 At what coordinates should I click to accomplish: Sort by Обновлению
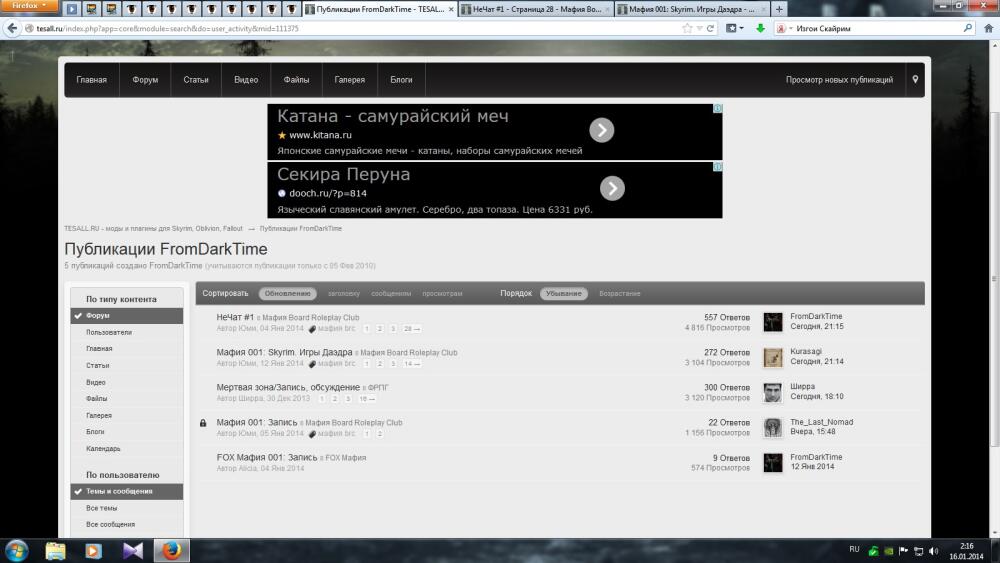tap(287, 293)
